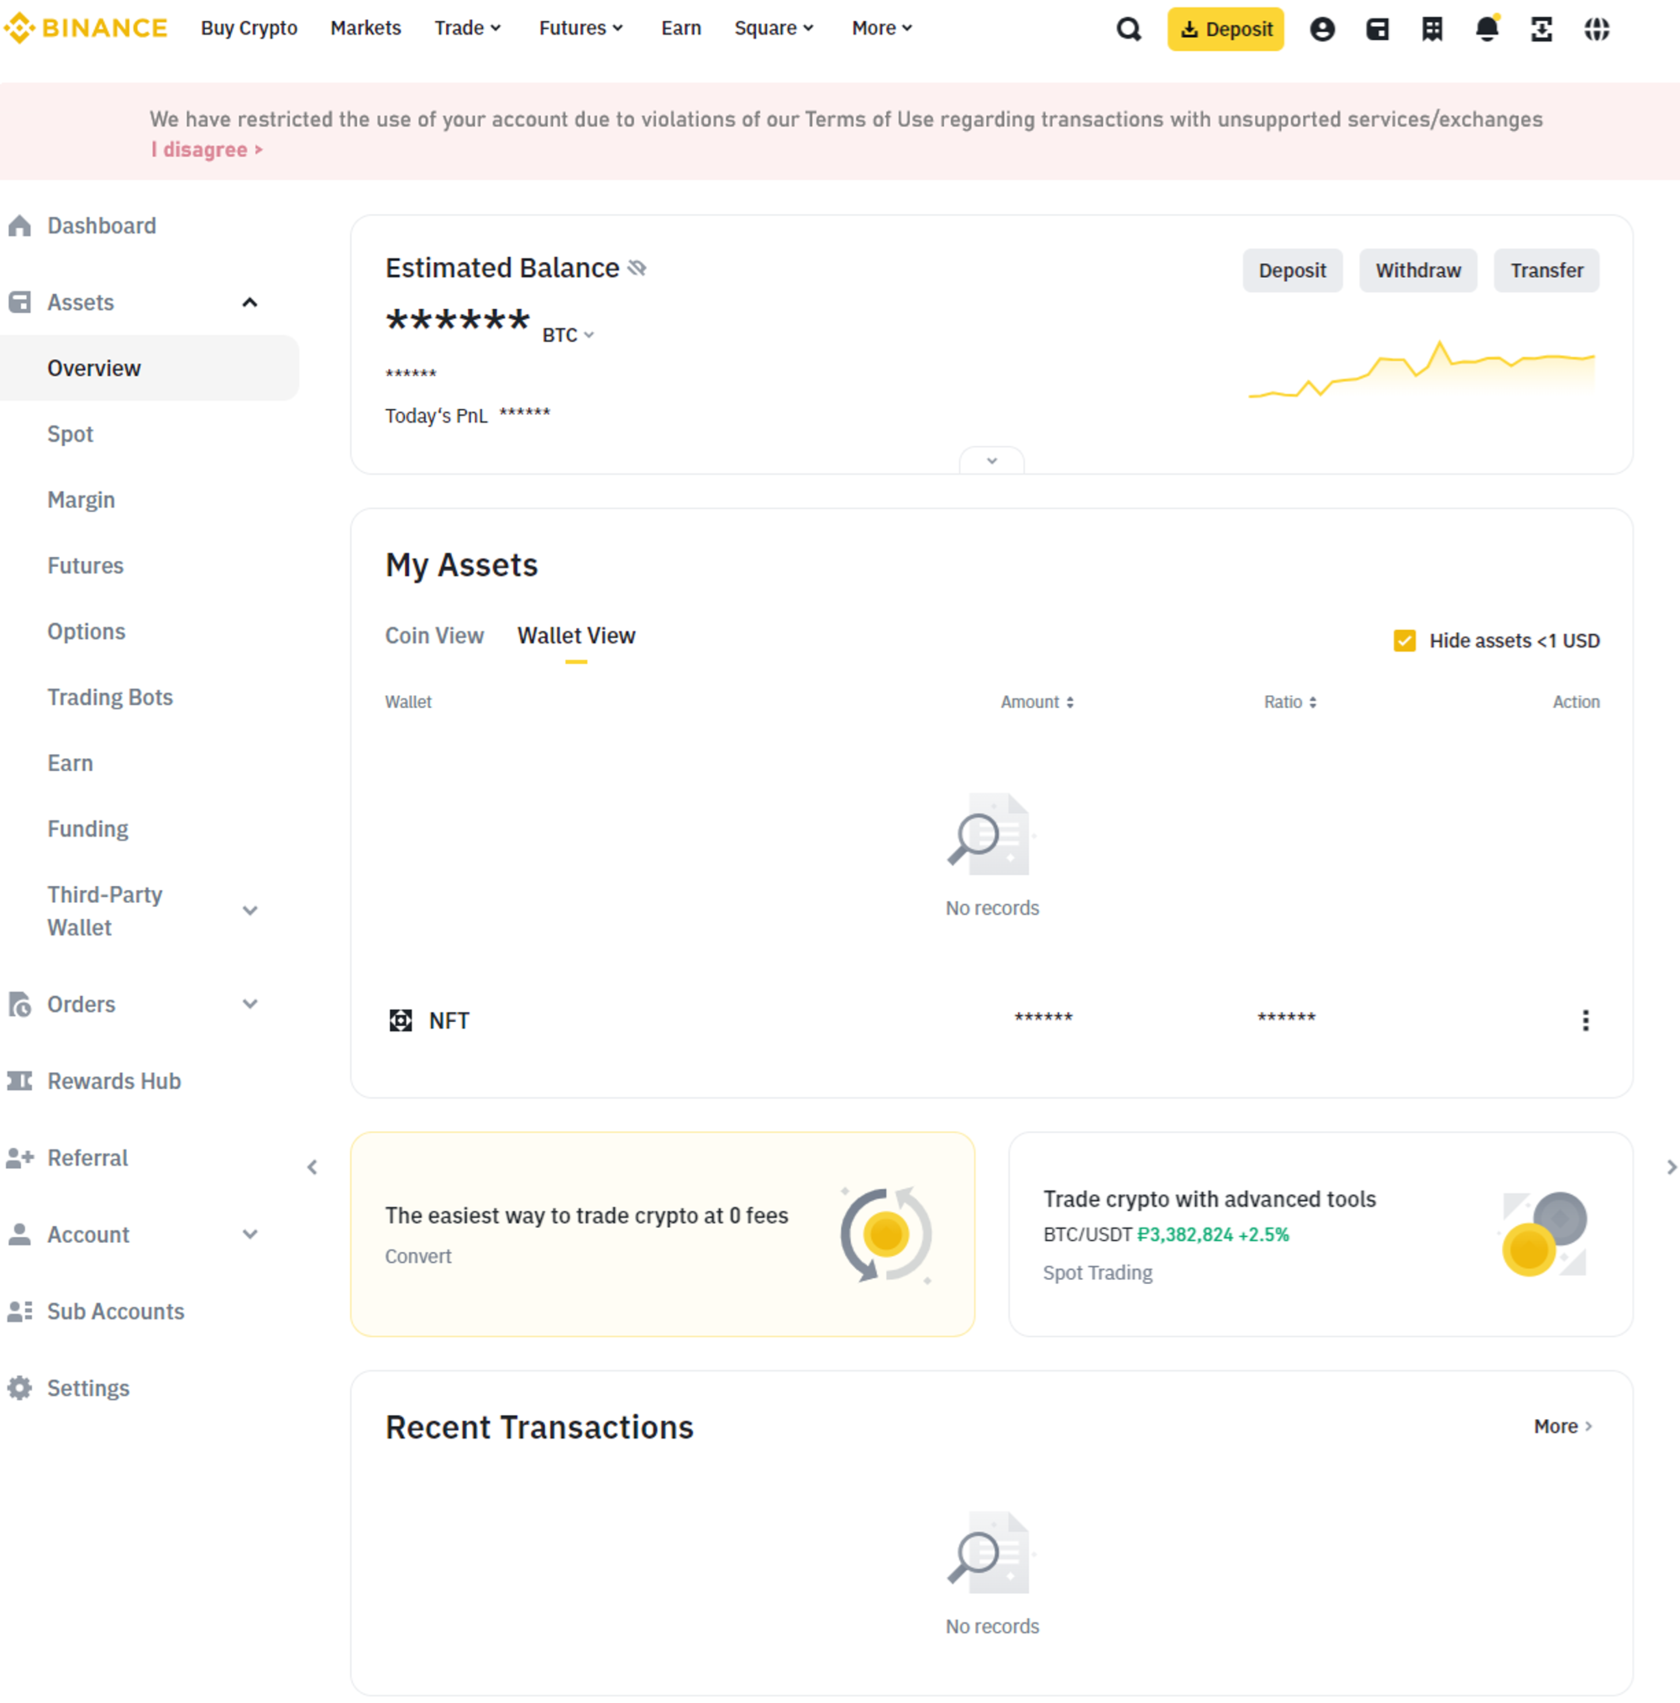
Task: Click the Rewards Hub ticket icon
Action: [x=20, y=1081]
